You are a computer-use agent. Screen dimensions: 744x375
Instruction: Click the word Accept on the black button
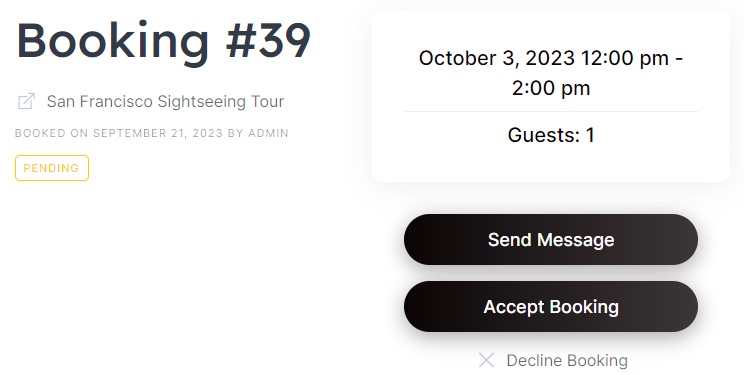(514, 307)
